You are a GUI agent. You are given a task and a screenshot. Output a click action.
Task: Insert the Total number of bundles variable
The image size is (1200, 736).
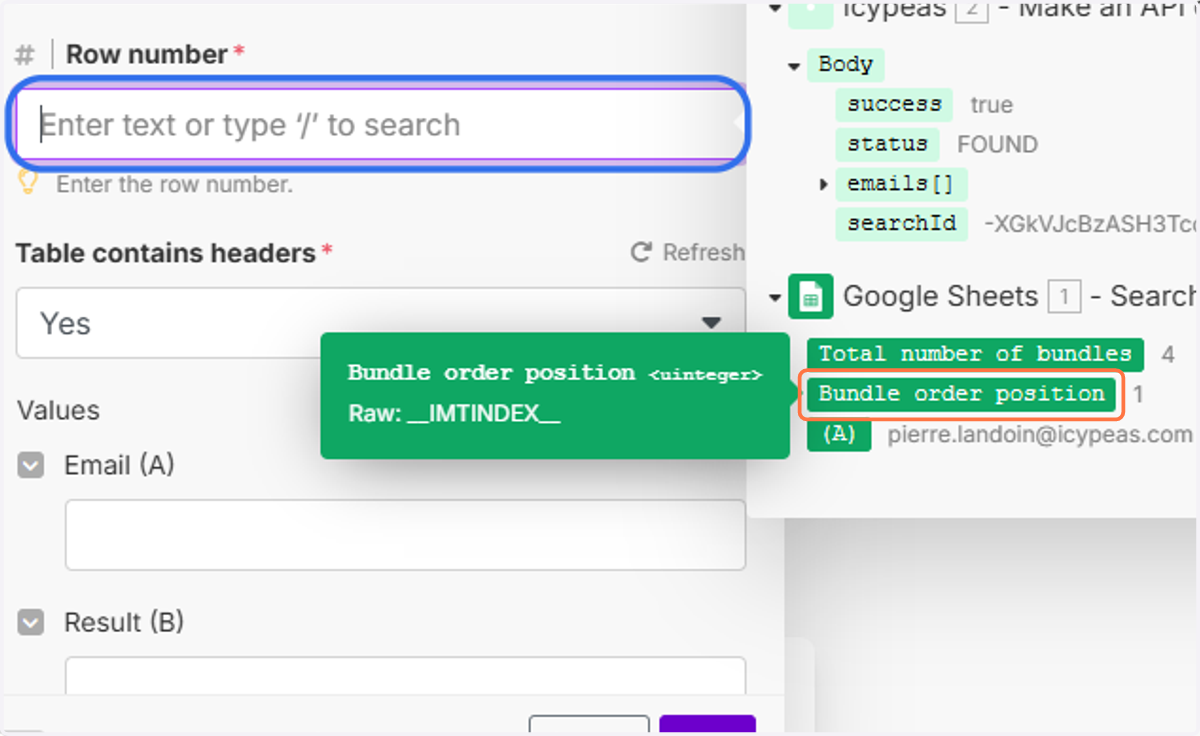(975, 353)
